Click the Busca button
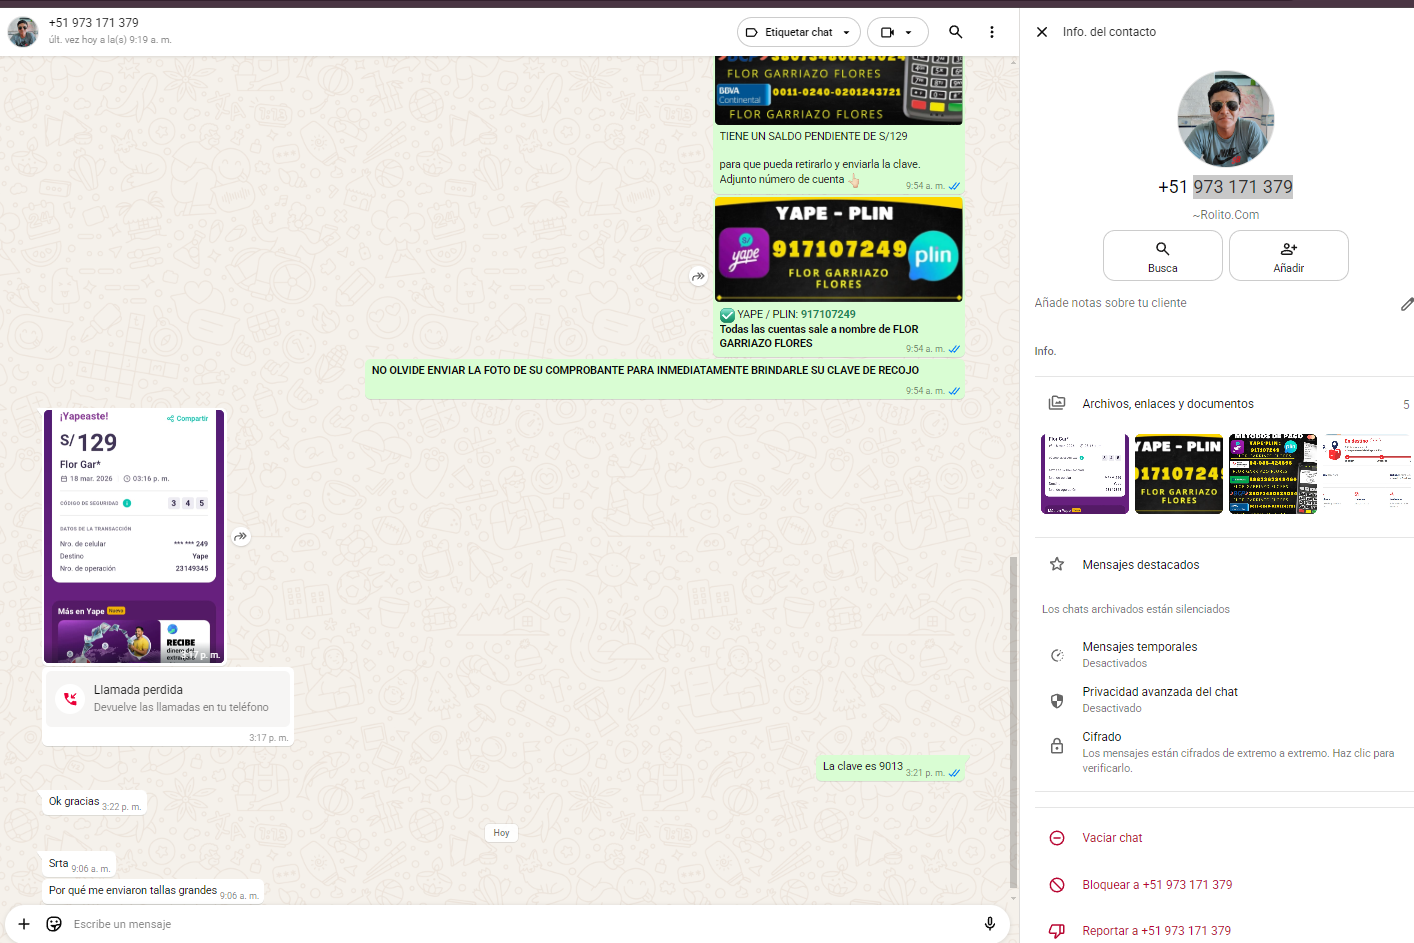The width and height of the screenshot is (1414, 943). (x=1162, y=256)
